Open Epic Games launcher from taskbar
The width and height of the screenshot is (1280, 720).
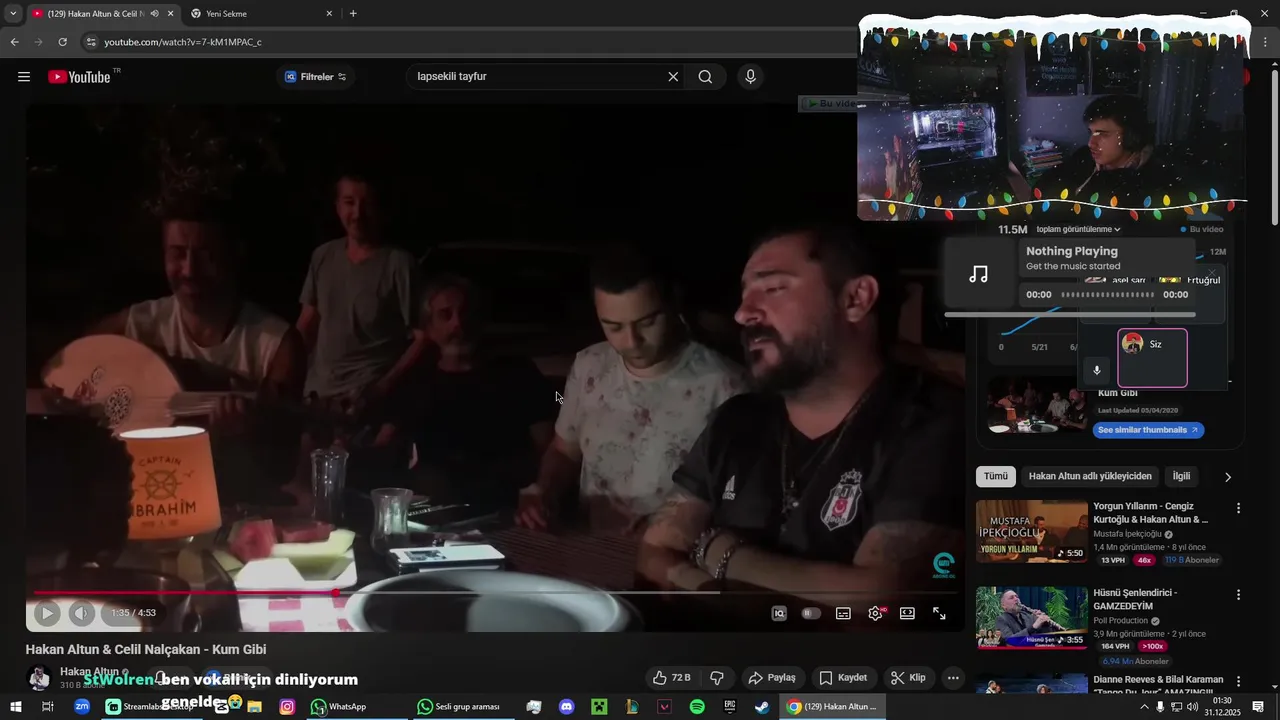(x=730, y=707)
